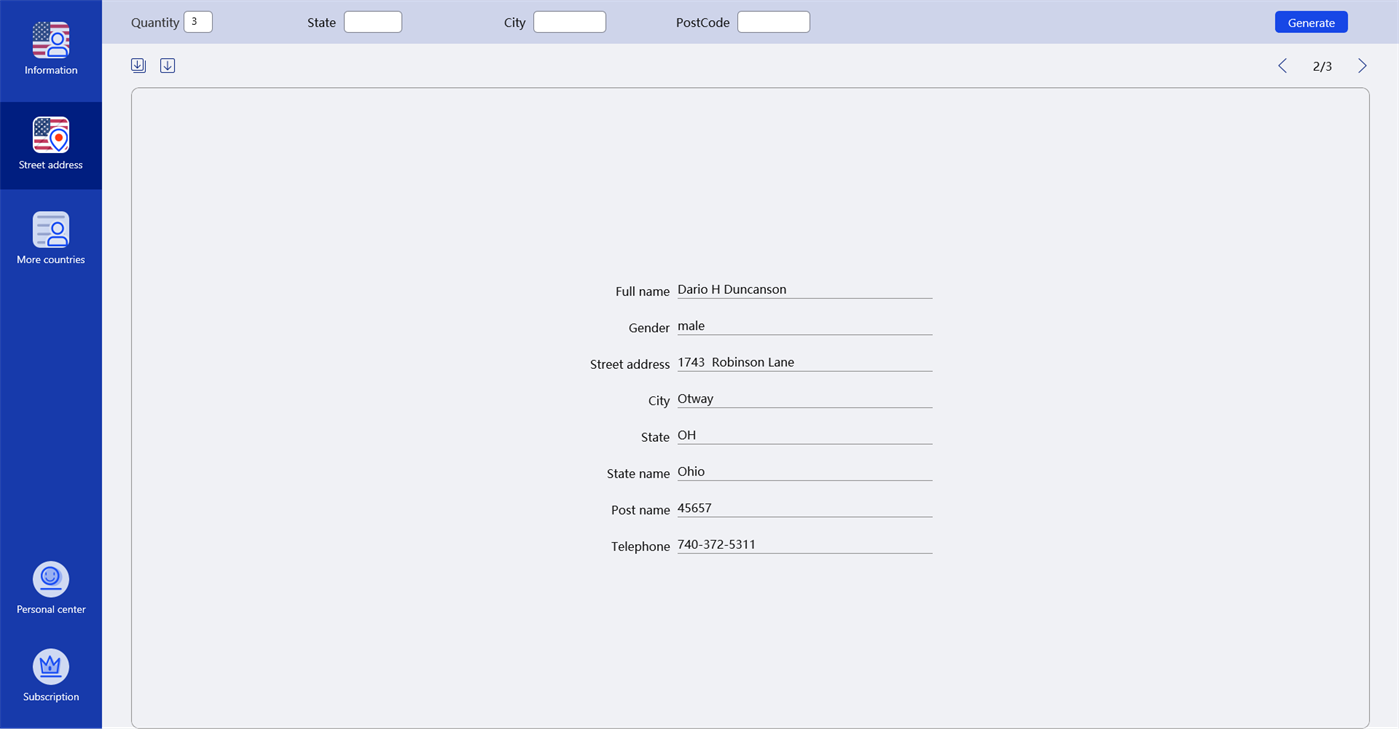Advance to the next address with the right chevron
Viewport: 1399px width, 729px height.
coord(1362,66)
